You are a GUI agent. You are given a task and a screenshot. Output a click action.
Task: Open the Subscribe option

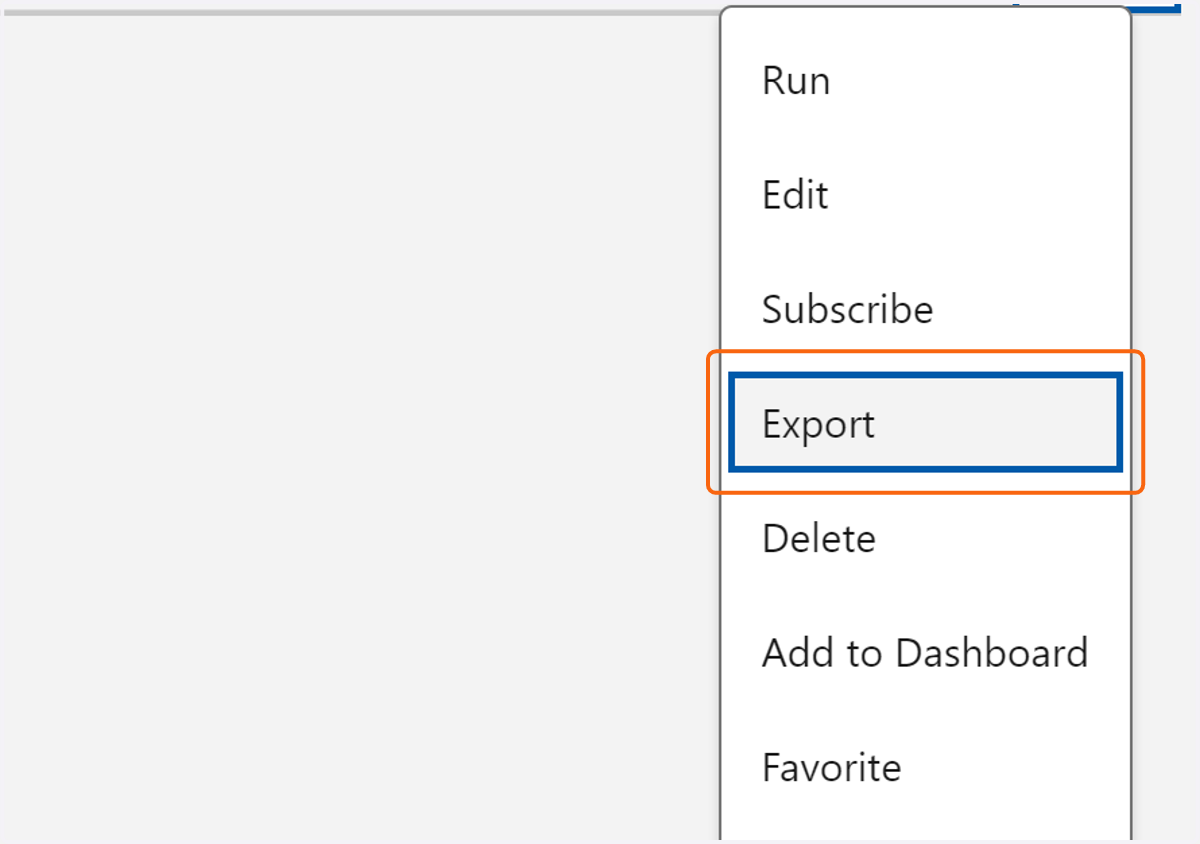pos(925,309)
